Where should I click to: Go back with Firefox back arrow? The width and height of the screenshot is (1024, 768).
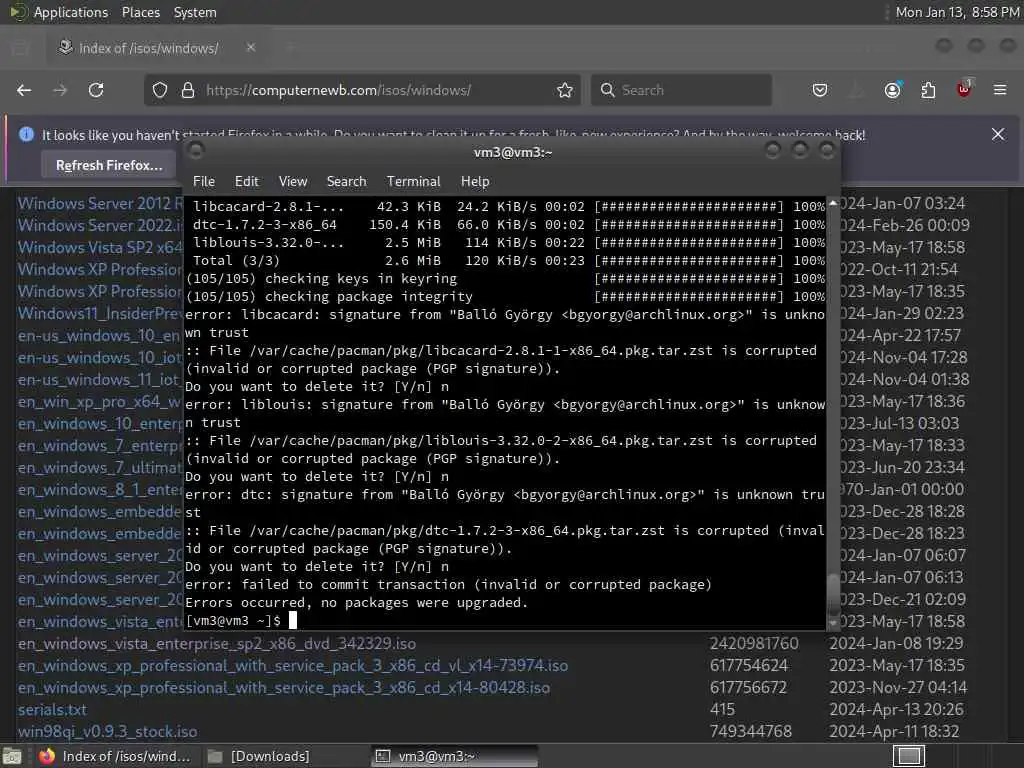tap(24, 90)
